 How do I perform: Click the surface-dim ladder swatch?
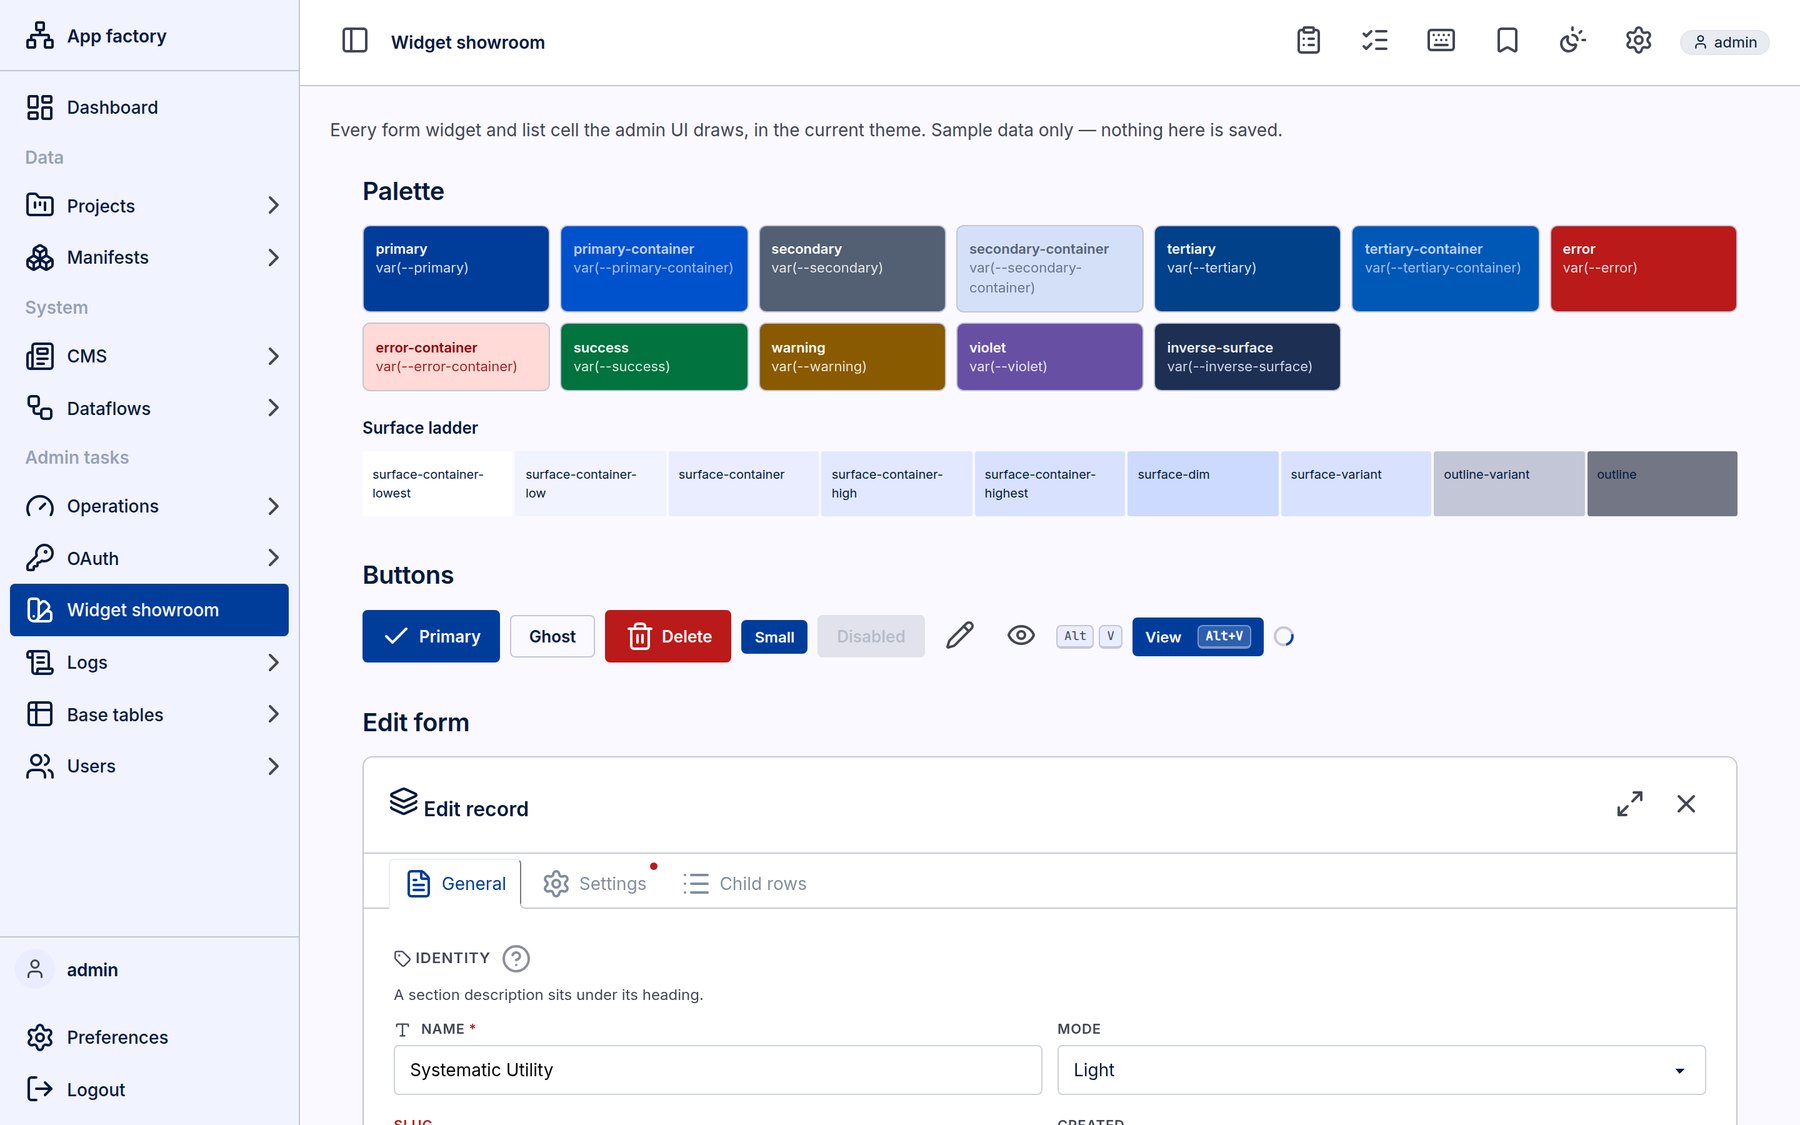tap(1203, 483)
